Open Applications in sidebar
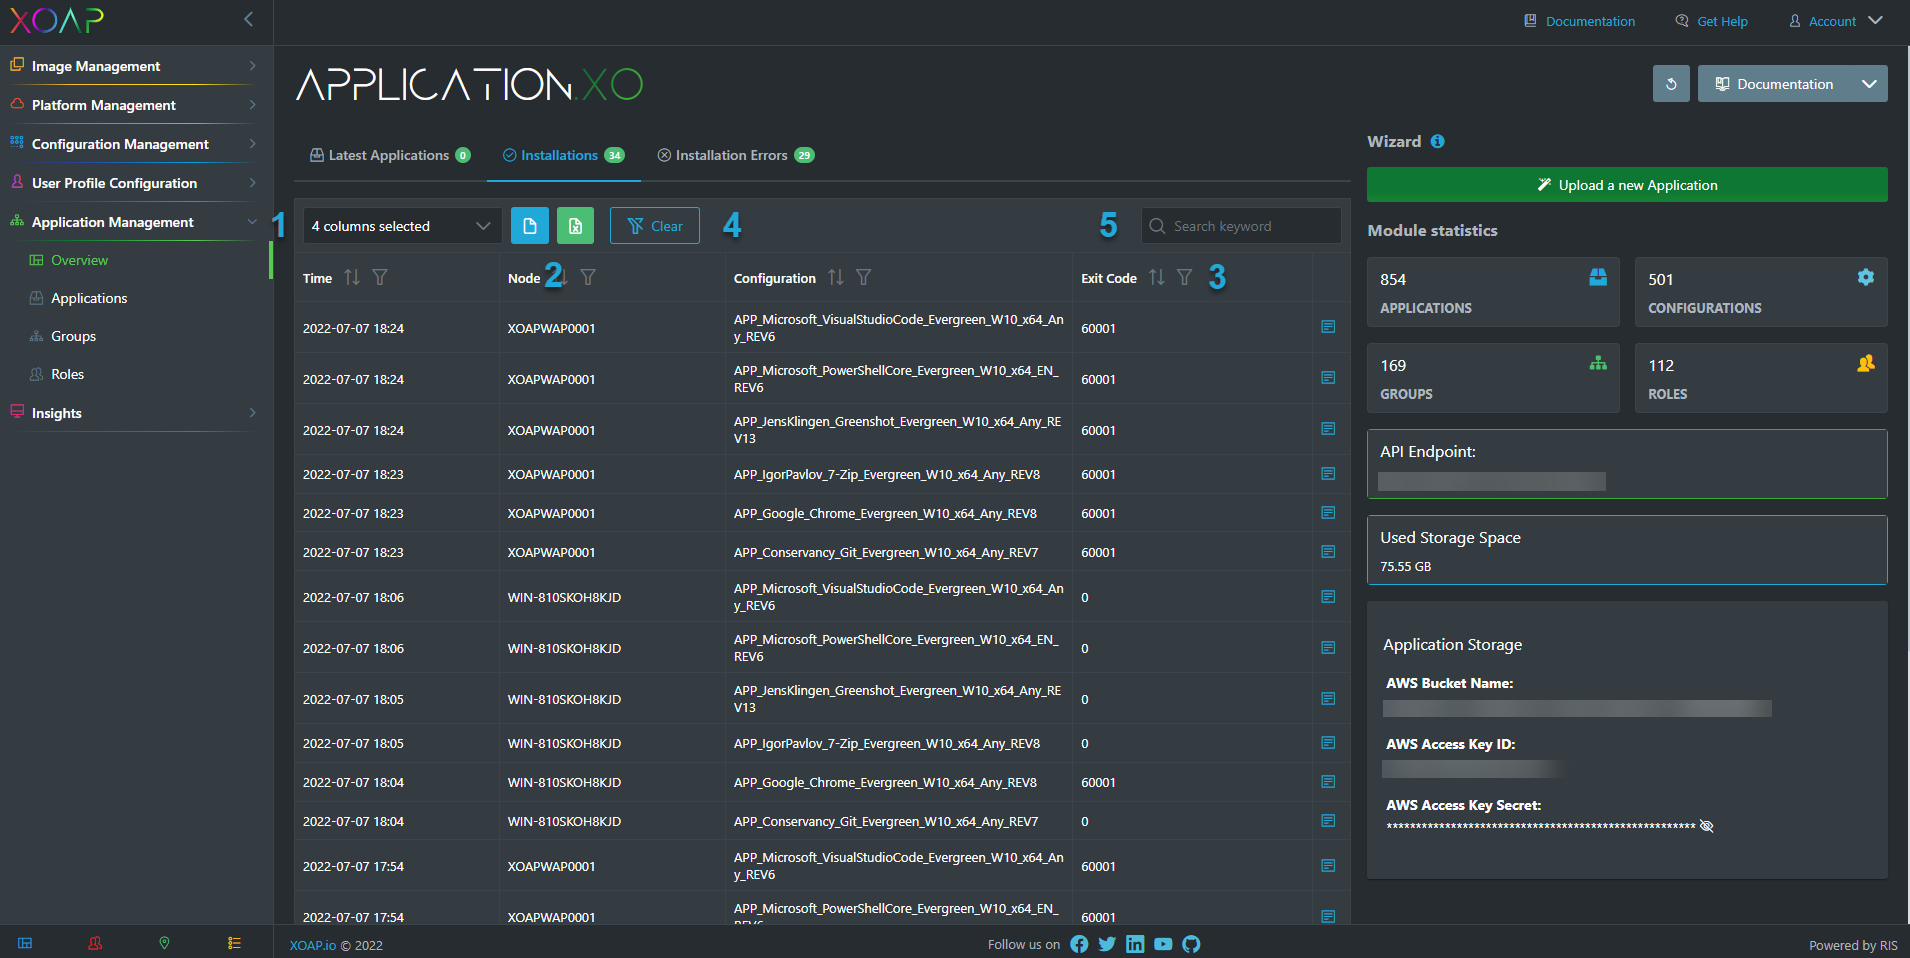This screenshot has height=958, width=1910. (89, 298)
